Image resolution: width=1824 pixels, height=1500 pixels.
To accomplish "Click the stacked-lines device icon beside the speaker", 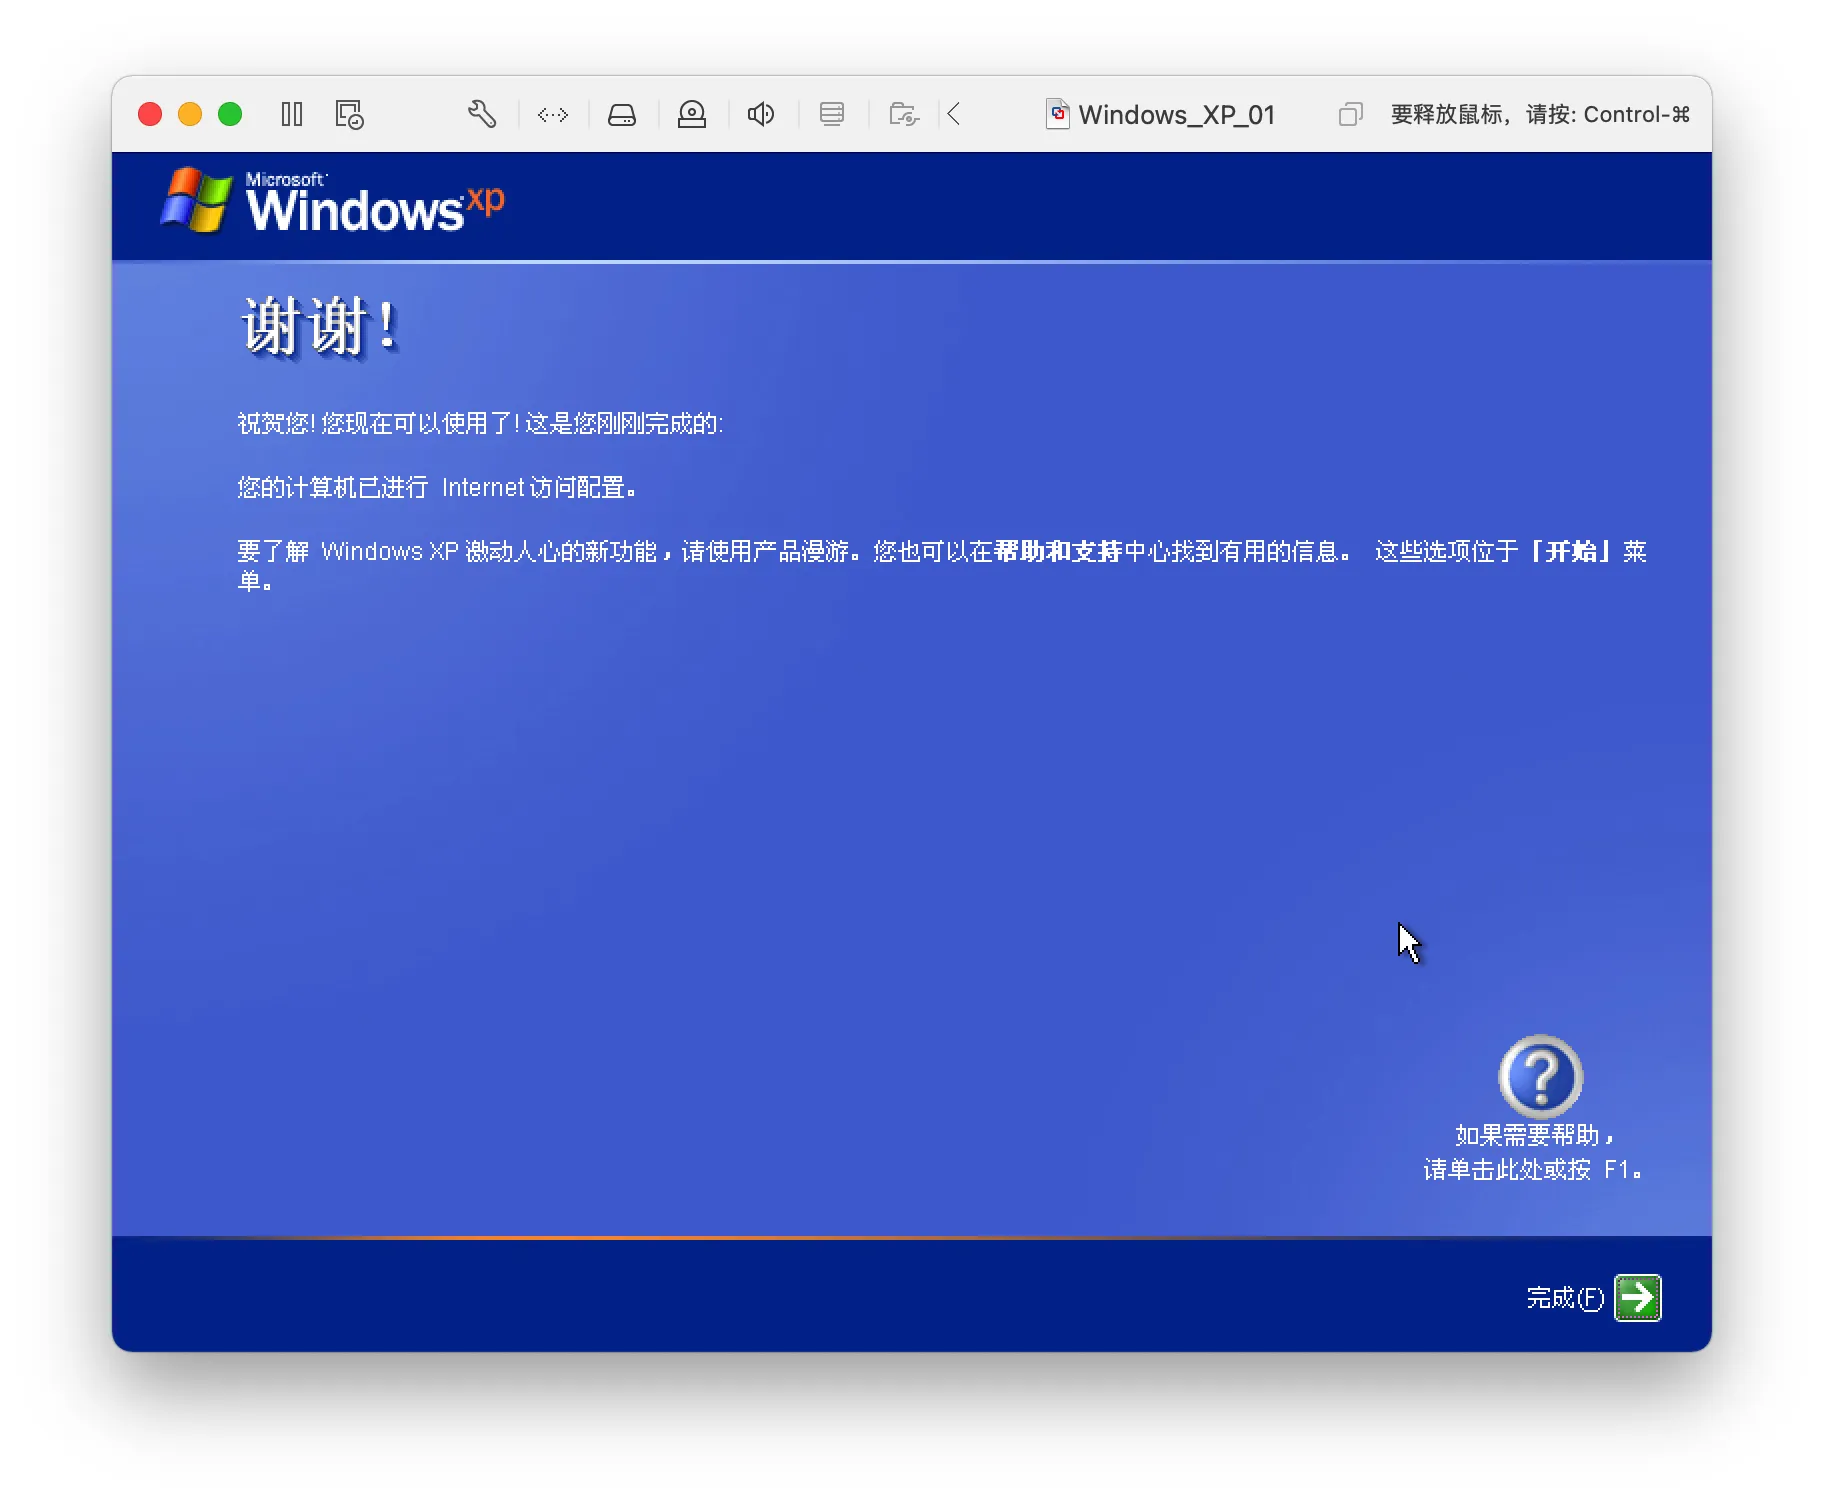I will click(832, 115).
